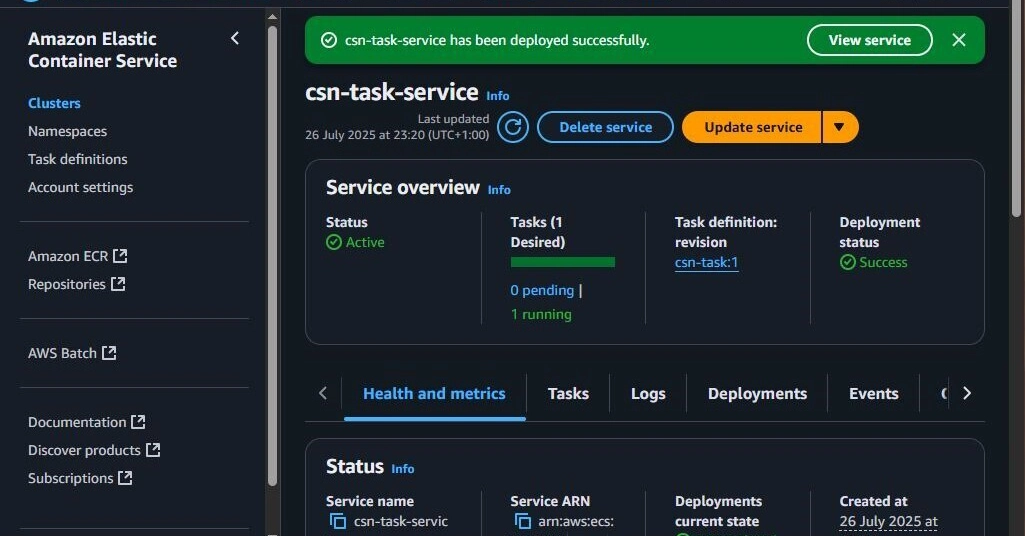Click the 'Created at' date value
Viewport: 1025px width, 536px height.
(x=888, y=522)
